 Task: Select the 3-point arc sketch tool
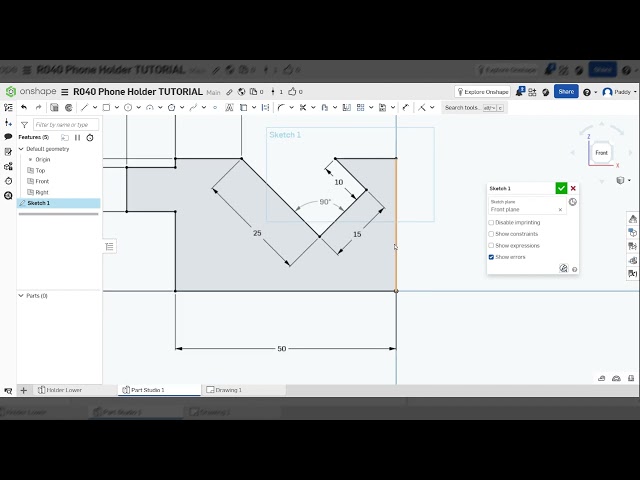[x=150, y=107]
